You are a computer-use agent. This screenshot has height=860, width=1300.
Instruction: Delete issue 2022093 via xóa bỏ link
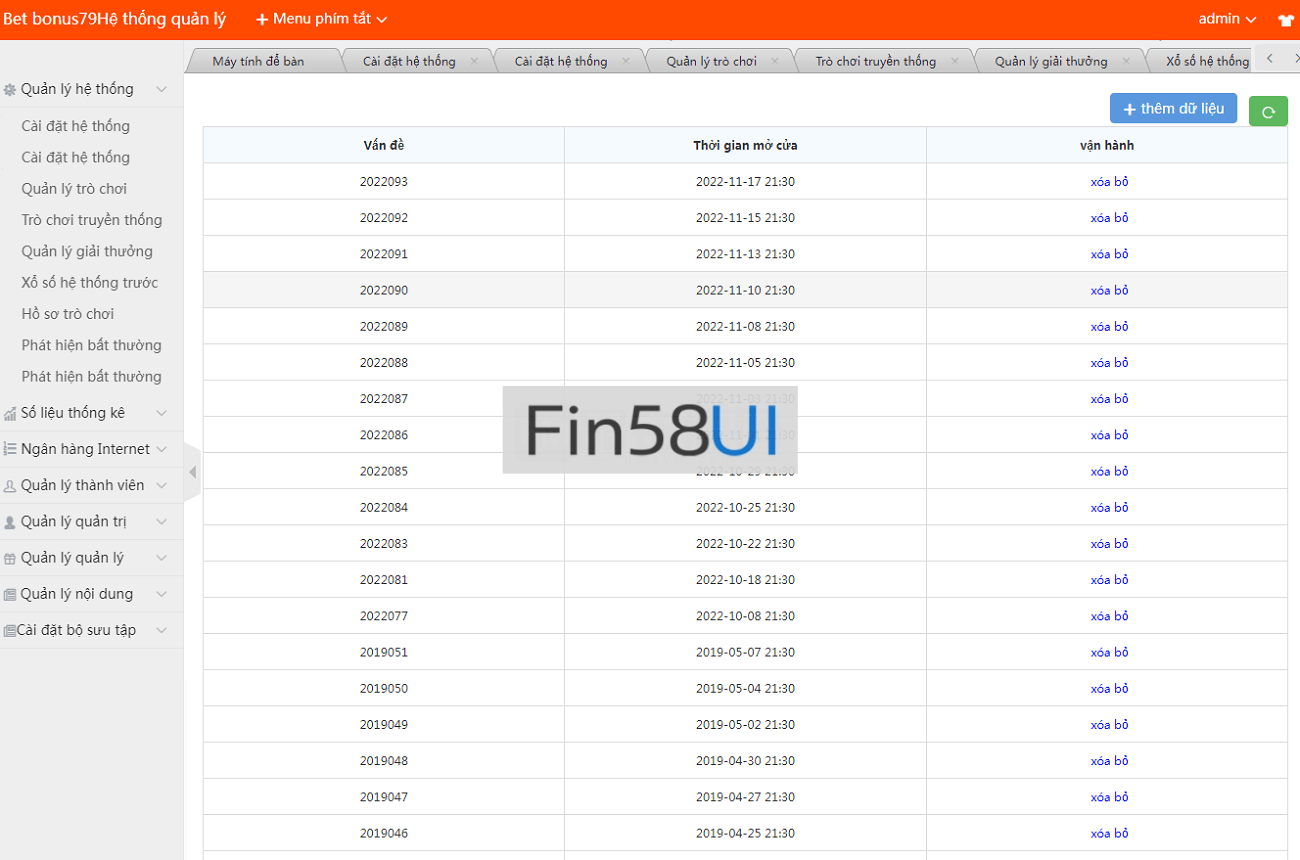click(x=1109, y=182)
